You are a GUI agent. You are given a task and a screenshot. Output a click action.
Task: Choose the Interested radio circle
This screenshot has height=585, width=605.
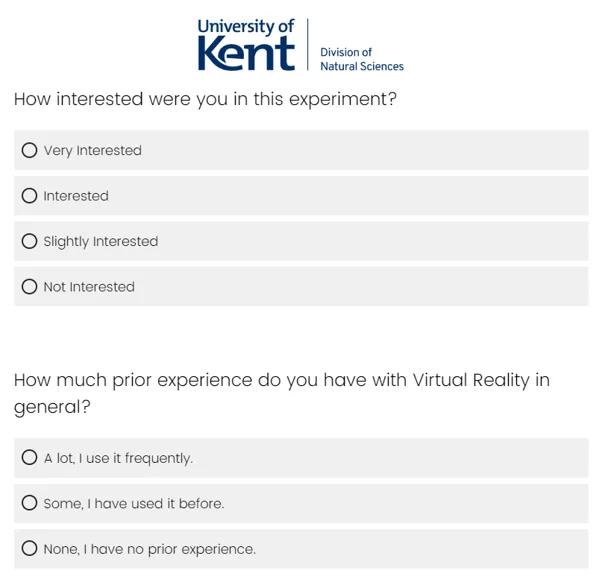[x=30, y=196]
